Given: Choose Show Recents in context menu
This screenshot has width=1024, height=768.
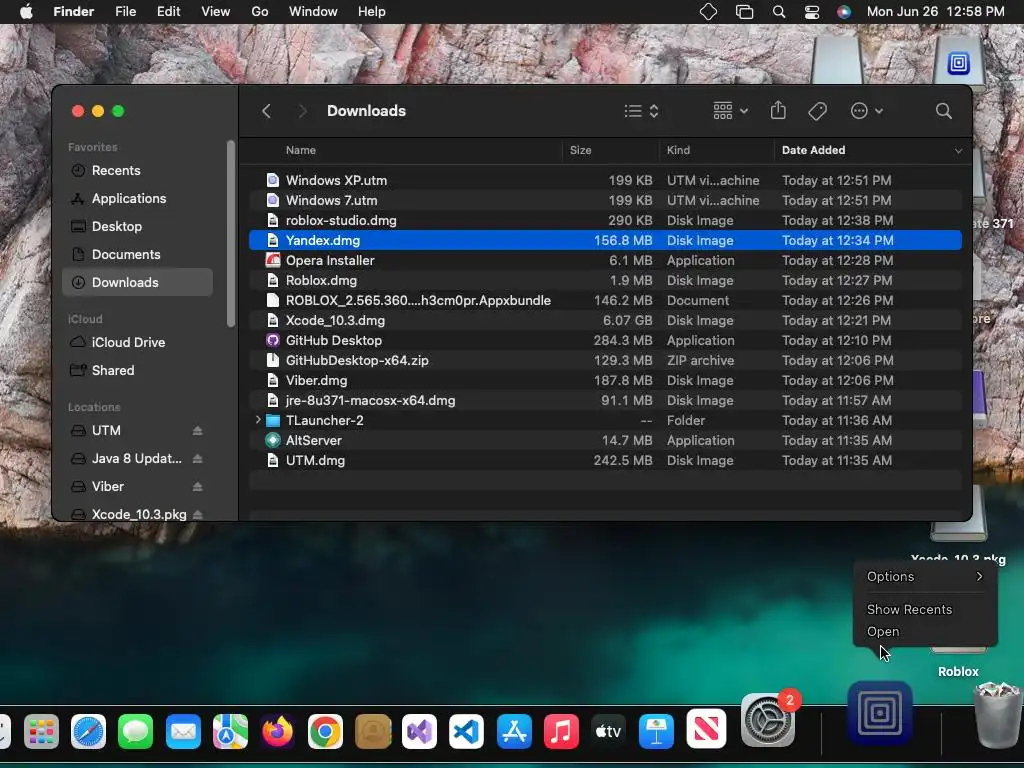Looking at the screenshot, I should [x=925, y=609].
